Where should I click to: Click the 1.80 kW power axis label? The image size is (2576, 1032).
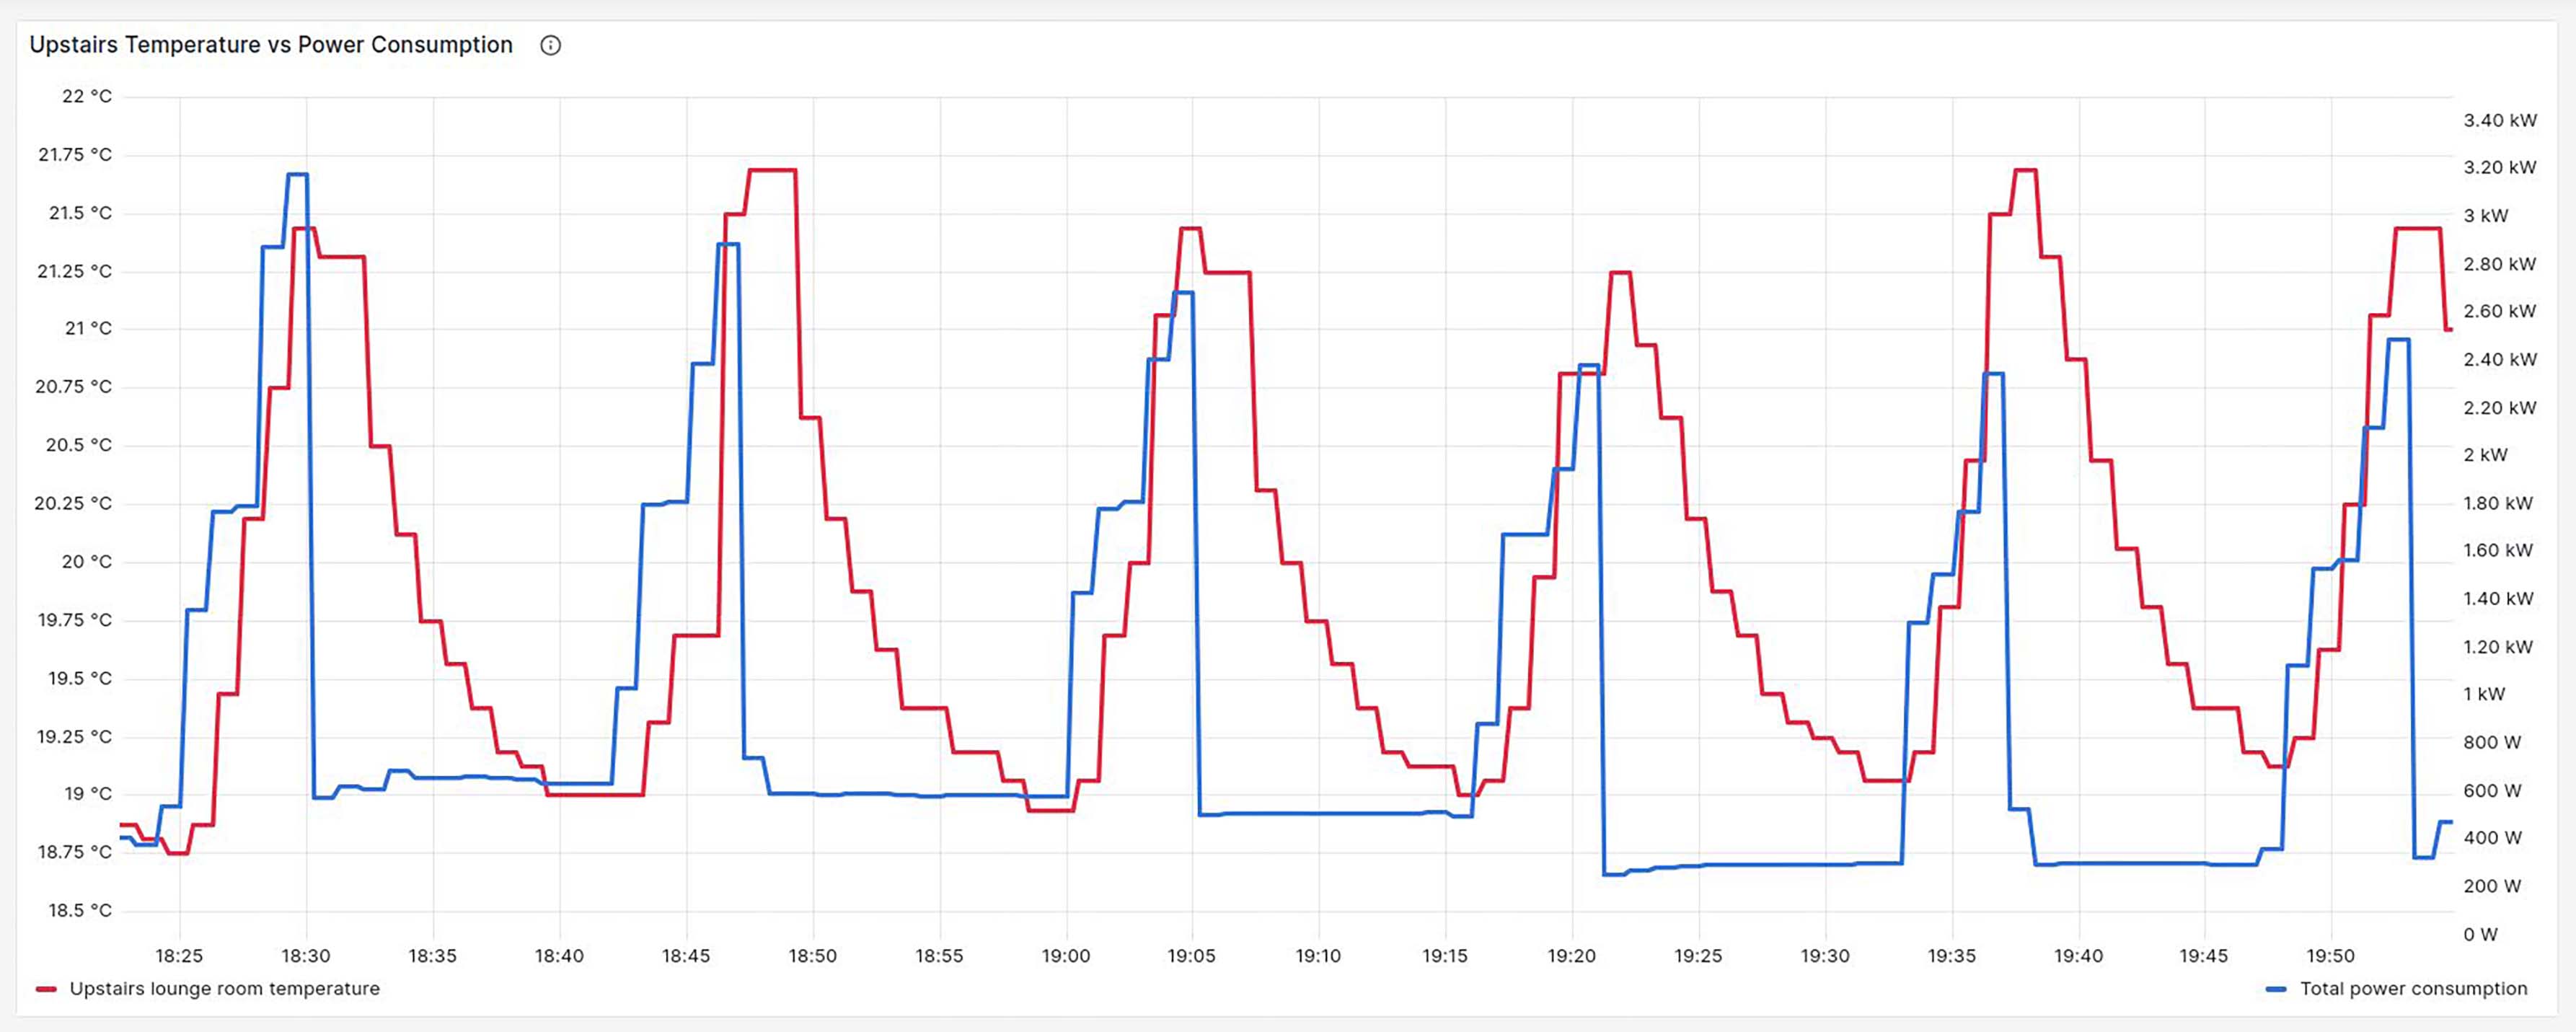2498,503
